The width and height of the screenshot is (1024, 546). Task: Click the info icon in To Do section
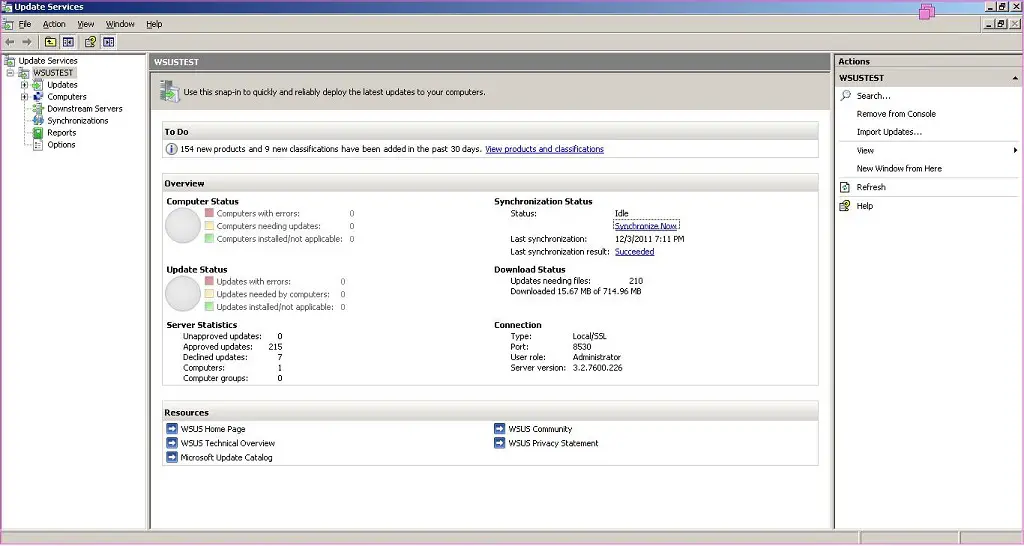[171, 149]
